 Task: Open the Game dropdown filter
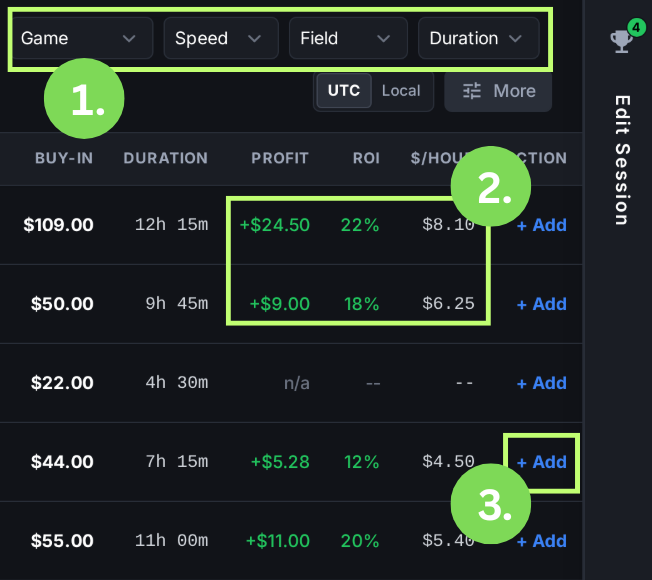click(80, 38)
